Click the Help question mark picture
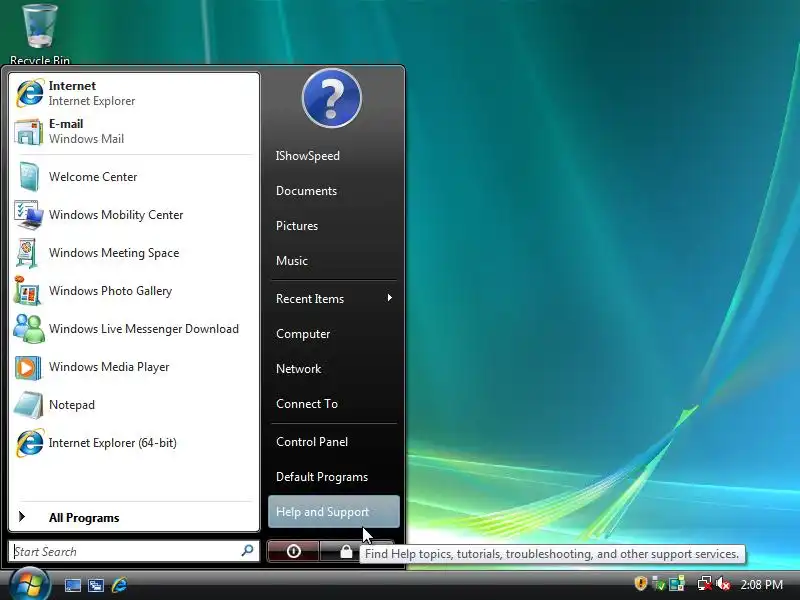Image resolution: width=800 pixels, height=600 pixels. [332, 98]
